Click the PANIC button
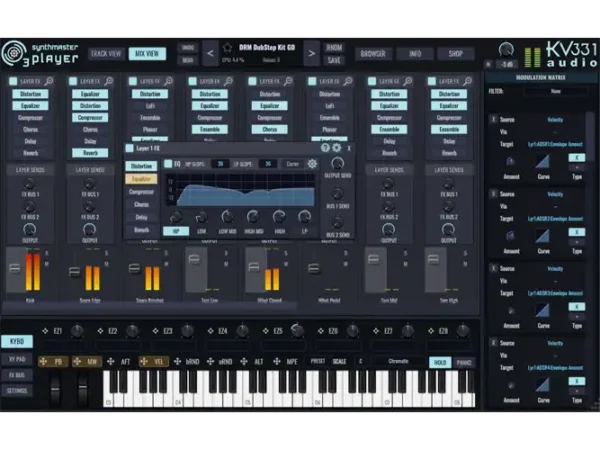 coord(464,362)
